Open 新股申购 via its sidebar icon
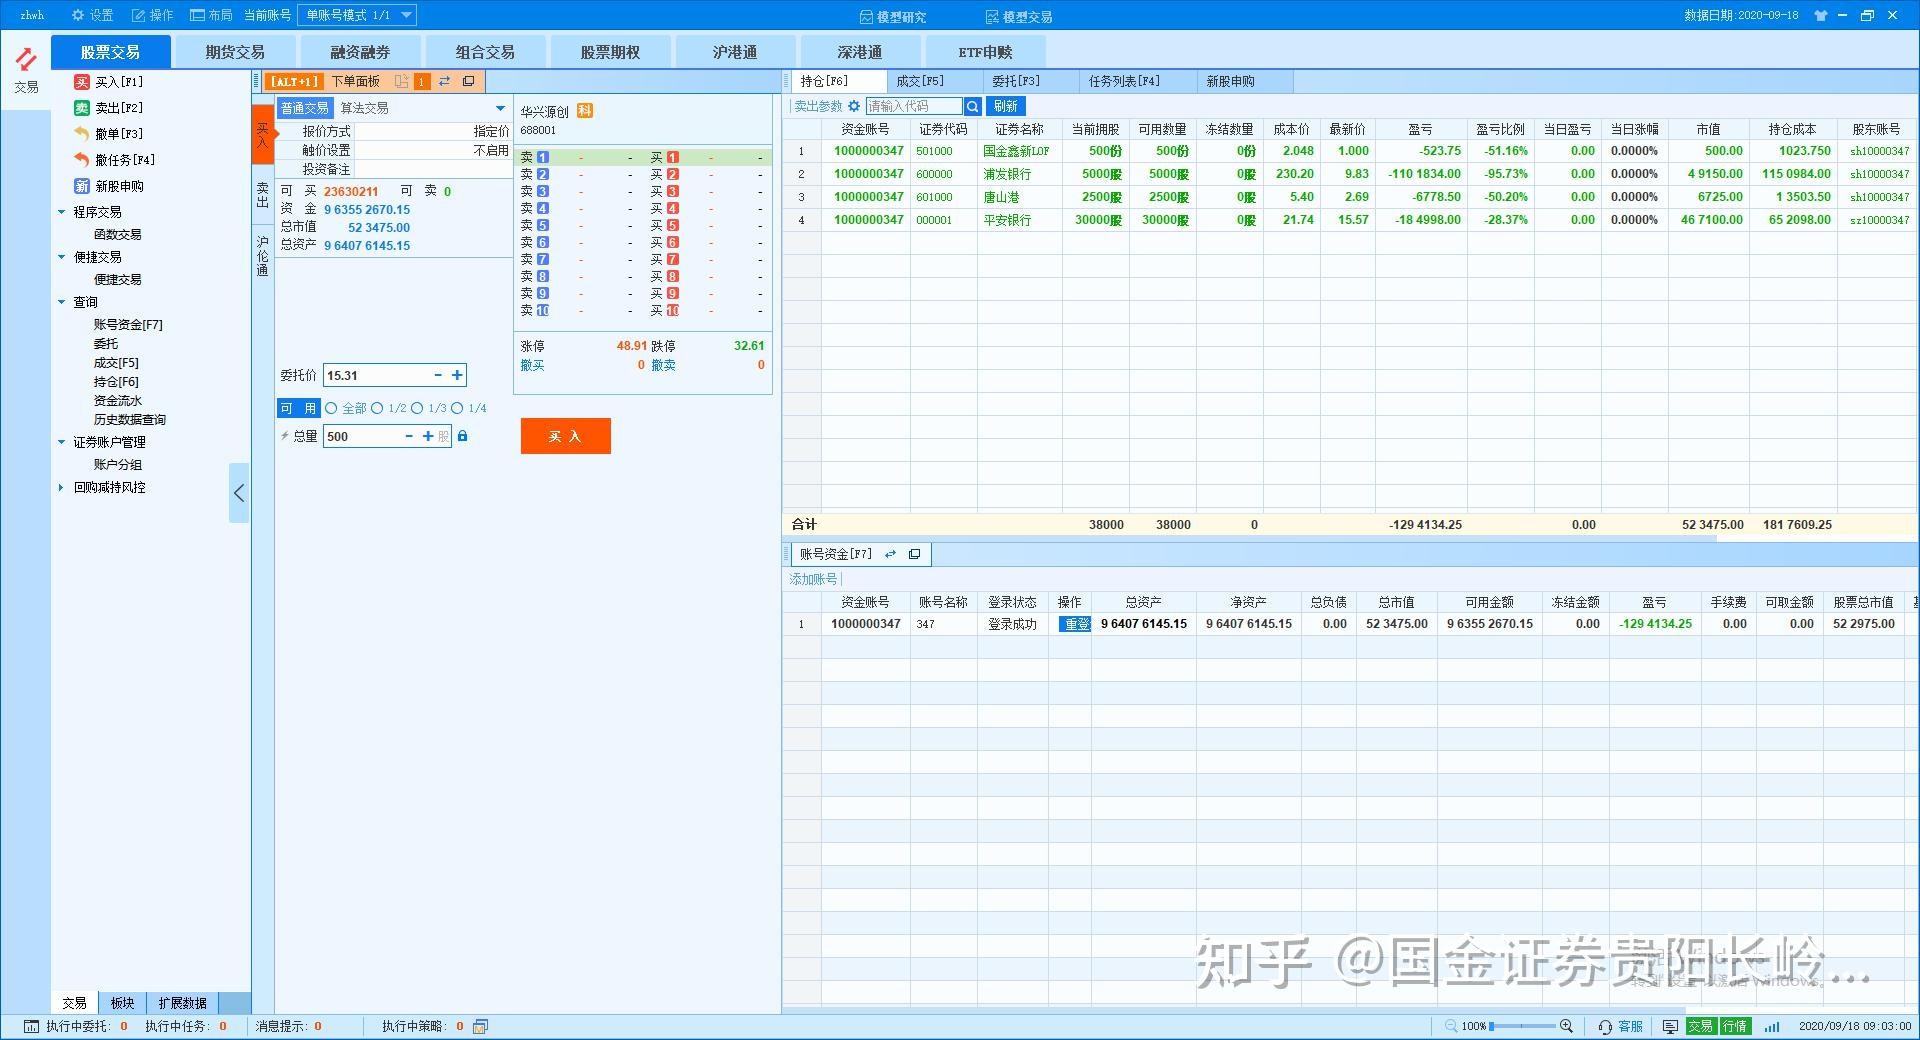1920x1040 pixels. (83, 186)
